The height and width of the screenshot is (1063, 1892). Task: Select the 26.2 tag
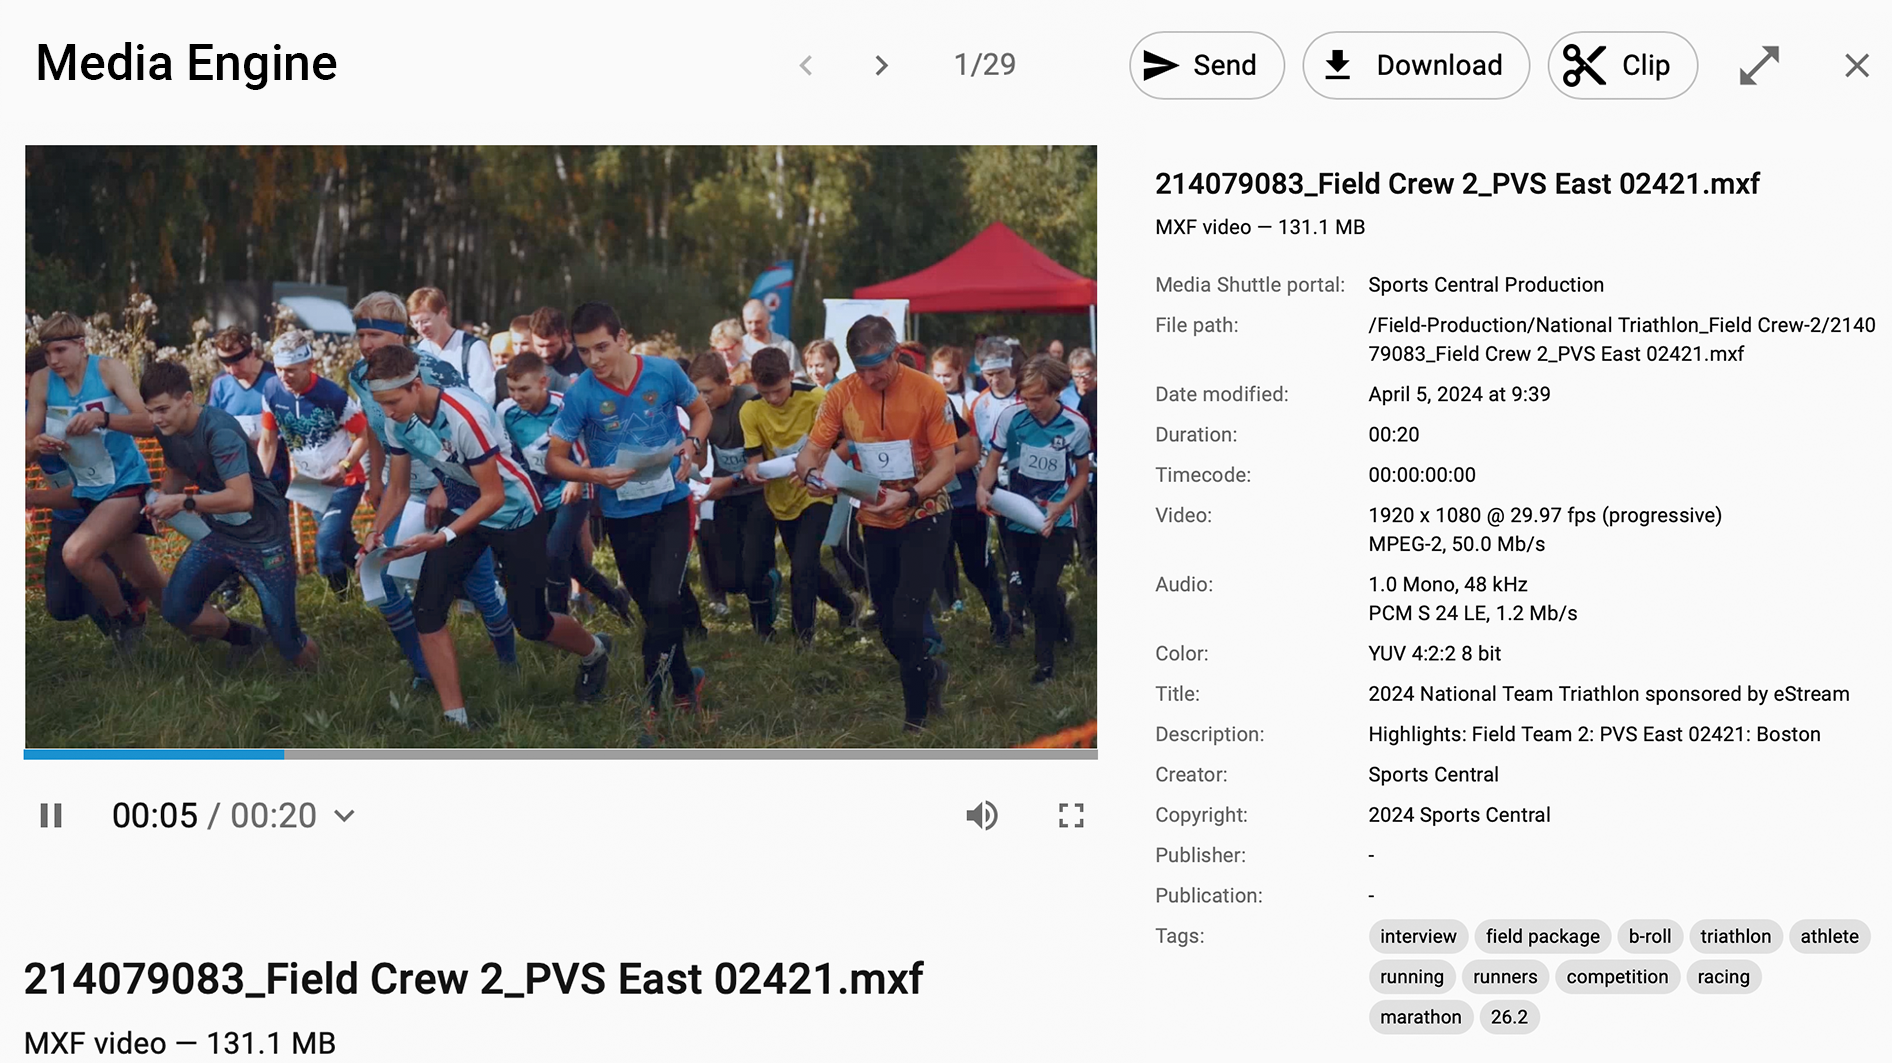coord(1508,1017)
